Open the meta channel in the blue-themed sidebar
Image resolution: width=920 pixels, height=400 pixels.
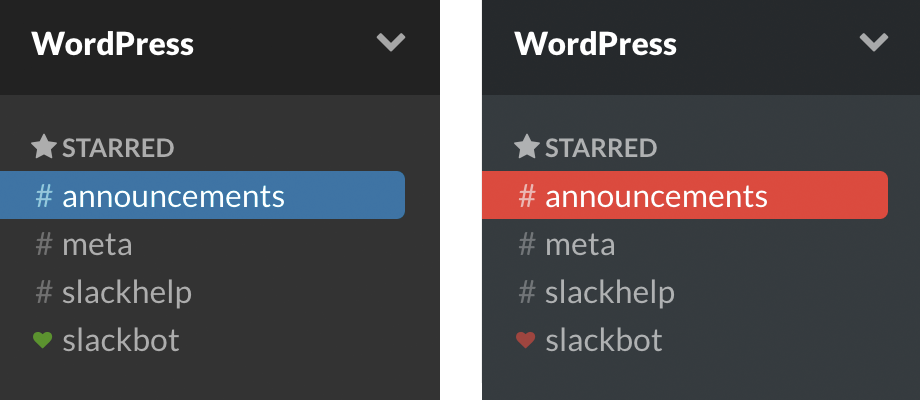(97, 244)
